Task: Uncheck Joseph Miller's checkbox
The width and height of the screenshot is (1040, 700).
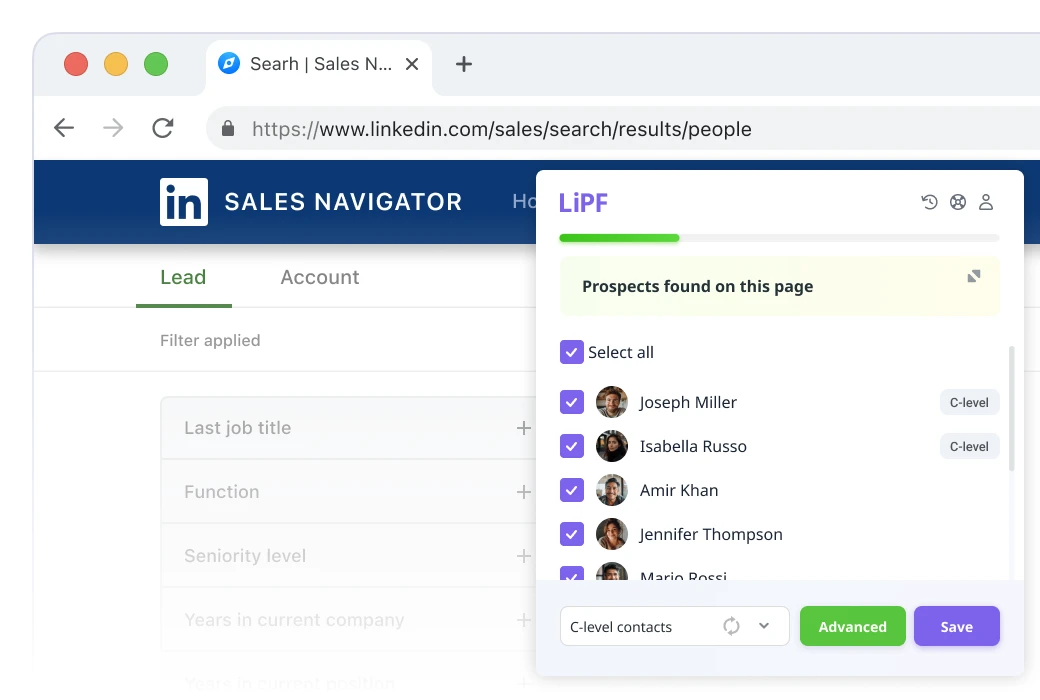Action: (572, 402)
